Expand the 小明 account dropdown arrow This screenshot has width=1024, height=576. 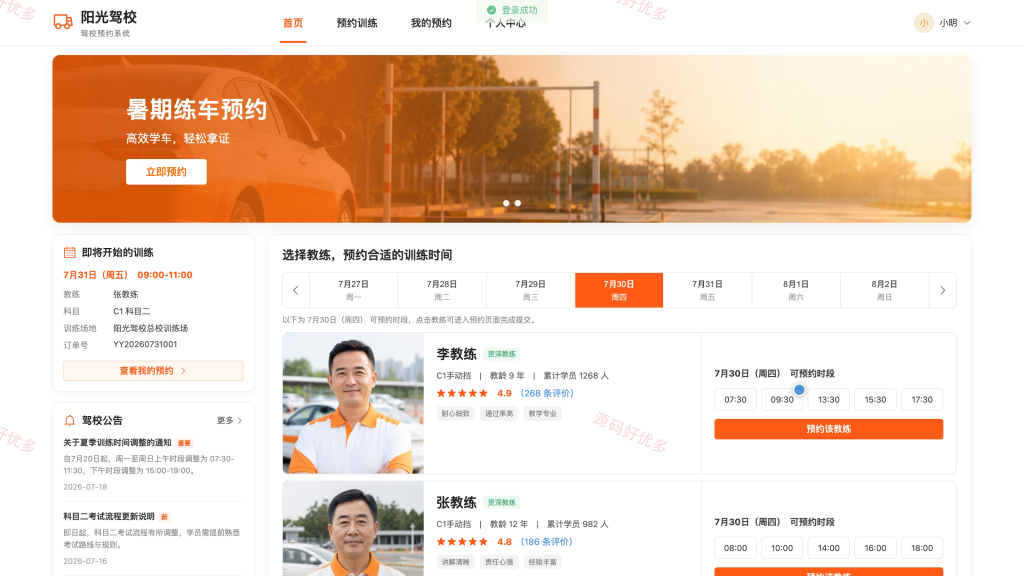(967, 23)
